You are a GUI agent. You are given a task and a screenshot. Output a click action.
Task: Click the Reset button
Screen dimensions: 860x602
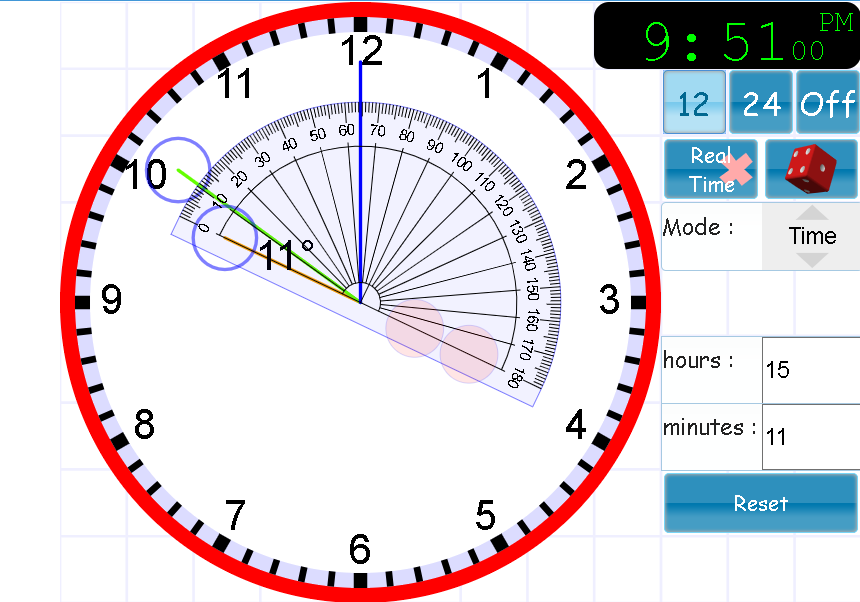(761, 503)
